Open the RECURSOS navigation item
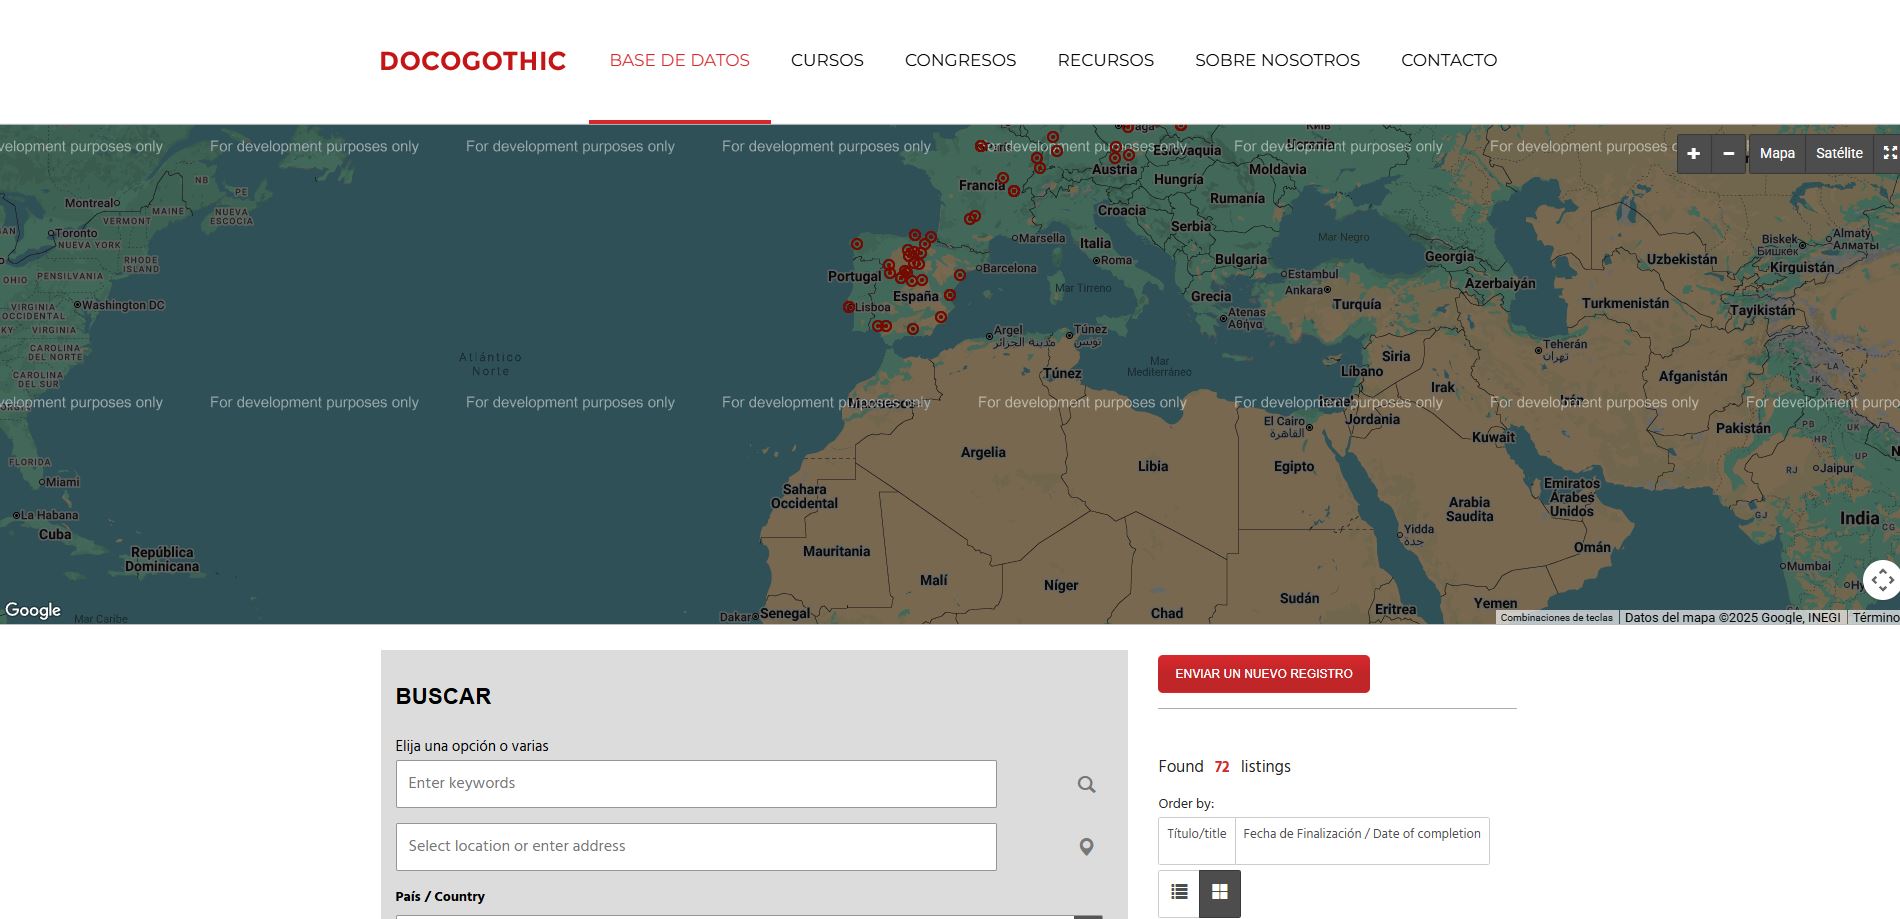Screen dimensions: 1900x919 click(1105, 60)
